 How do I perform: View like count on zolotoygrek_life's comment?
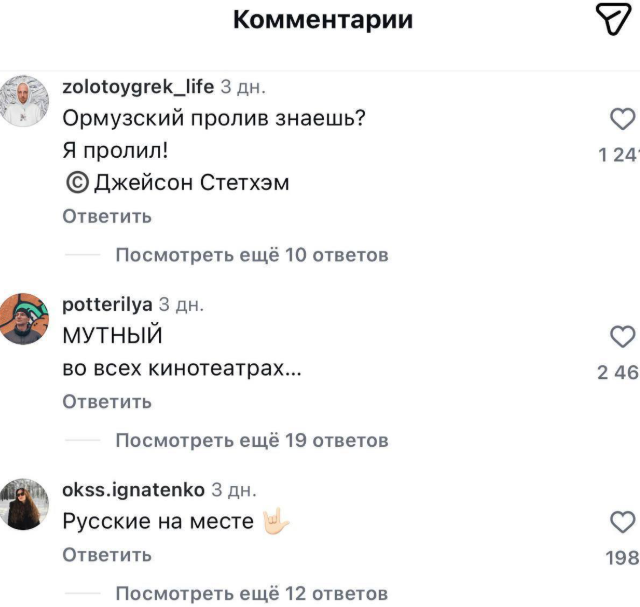(x=617, y=155)
